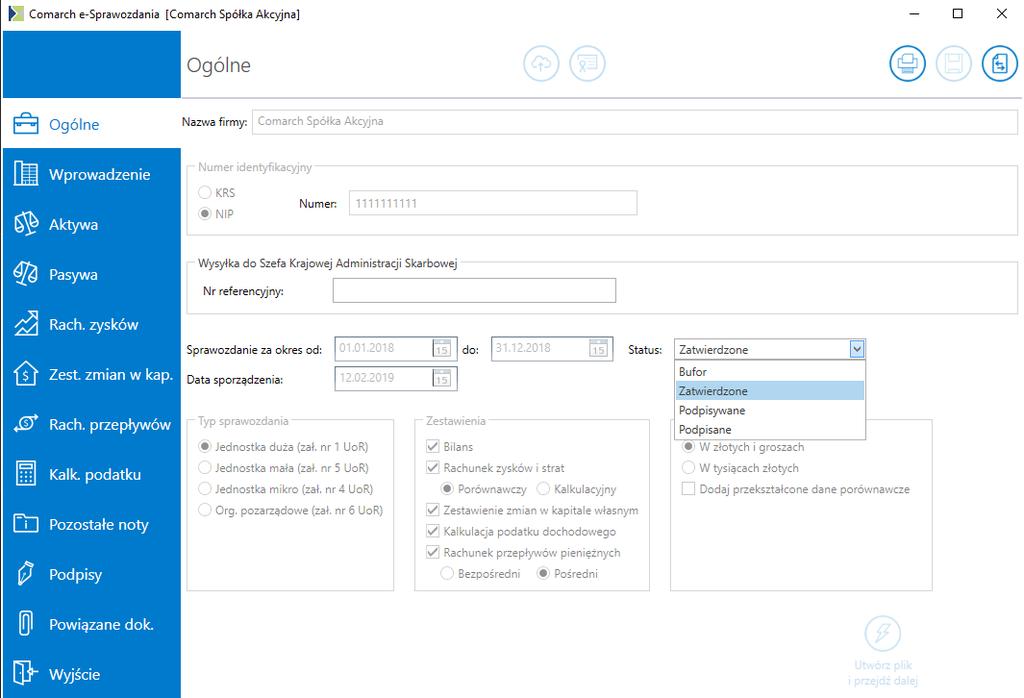Select Bezpośredni cash flow method
The width and height of the screenshot is (1024, 698).
tap(447, 573)
